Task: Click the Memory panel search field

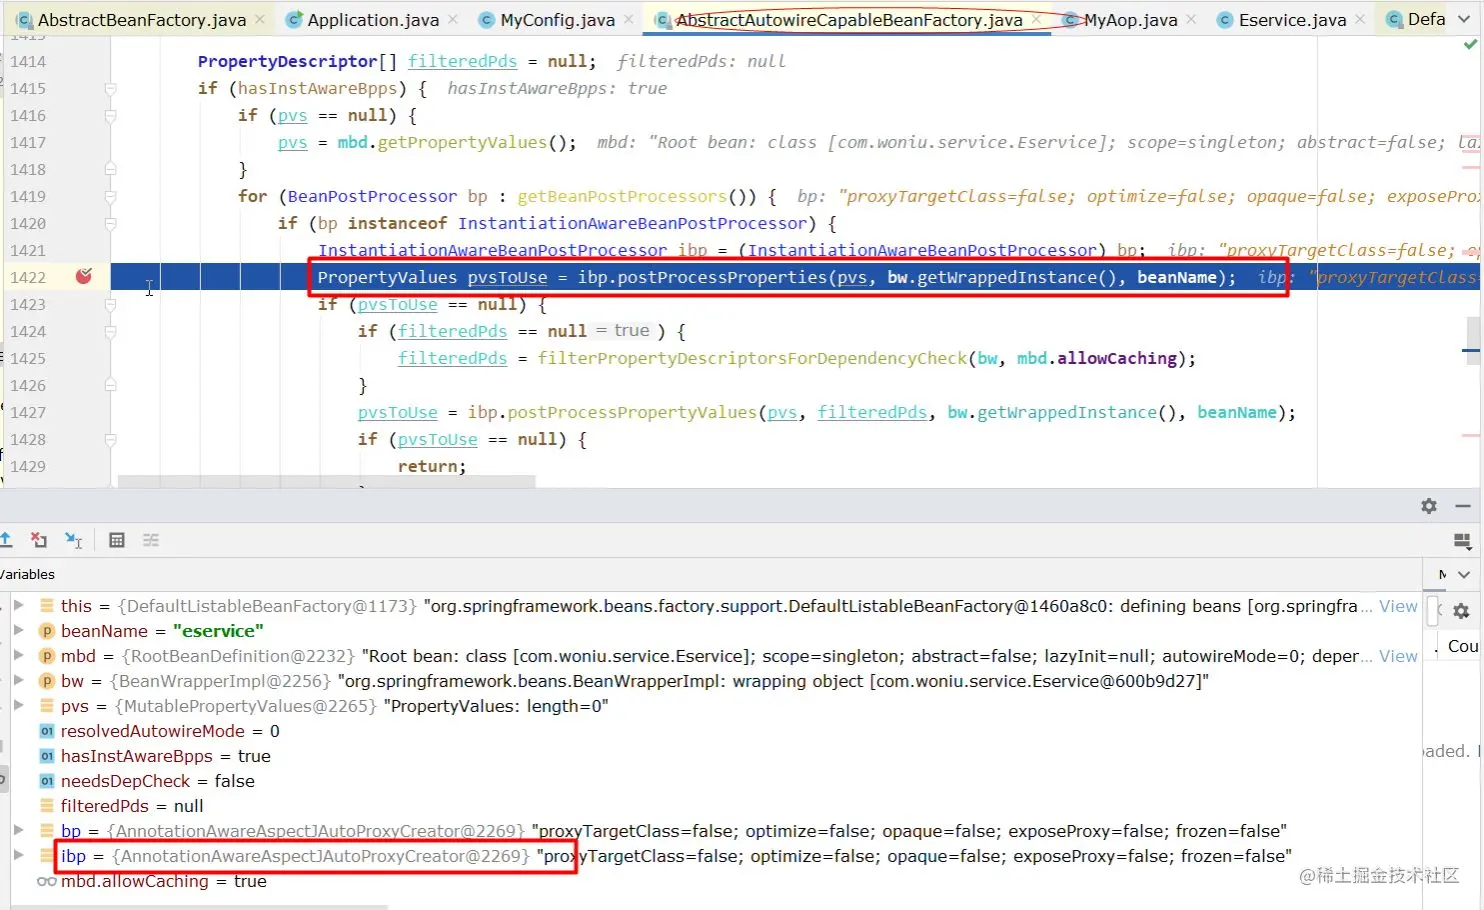Action: pyautogui.click(x=1433, y=611)
